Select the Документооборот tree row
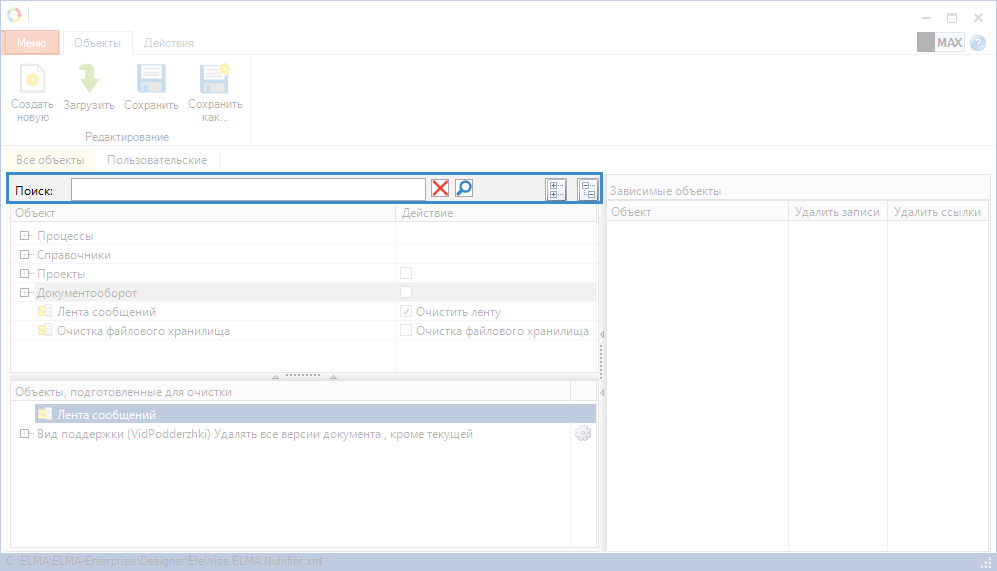997x571 pixels. [304, 292]
